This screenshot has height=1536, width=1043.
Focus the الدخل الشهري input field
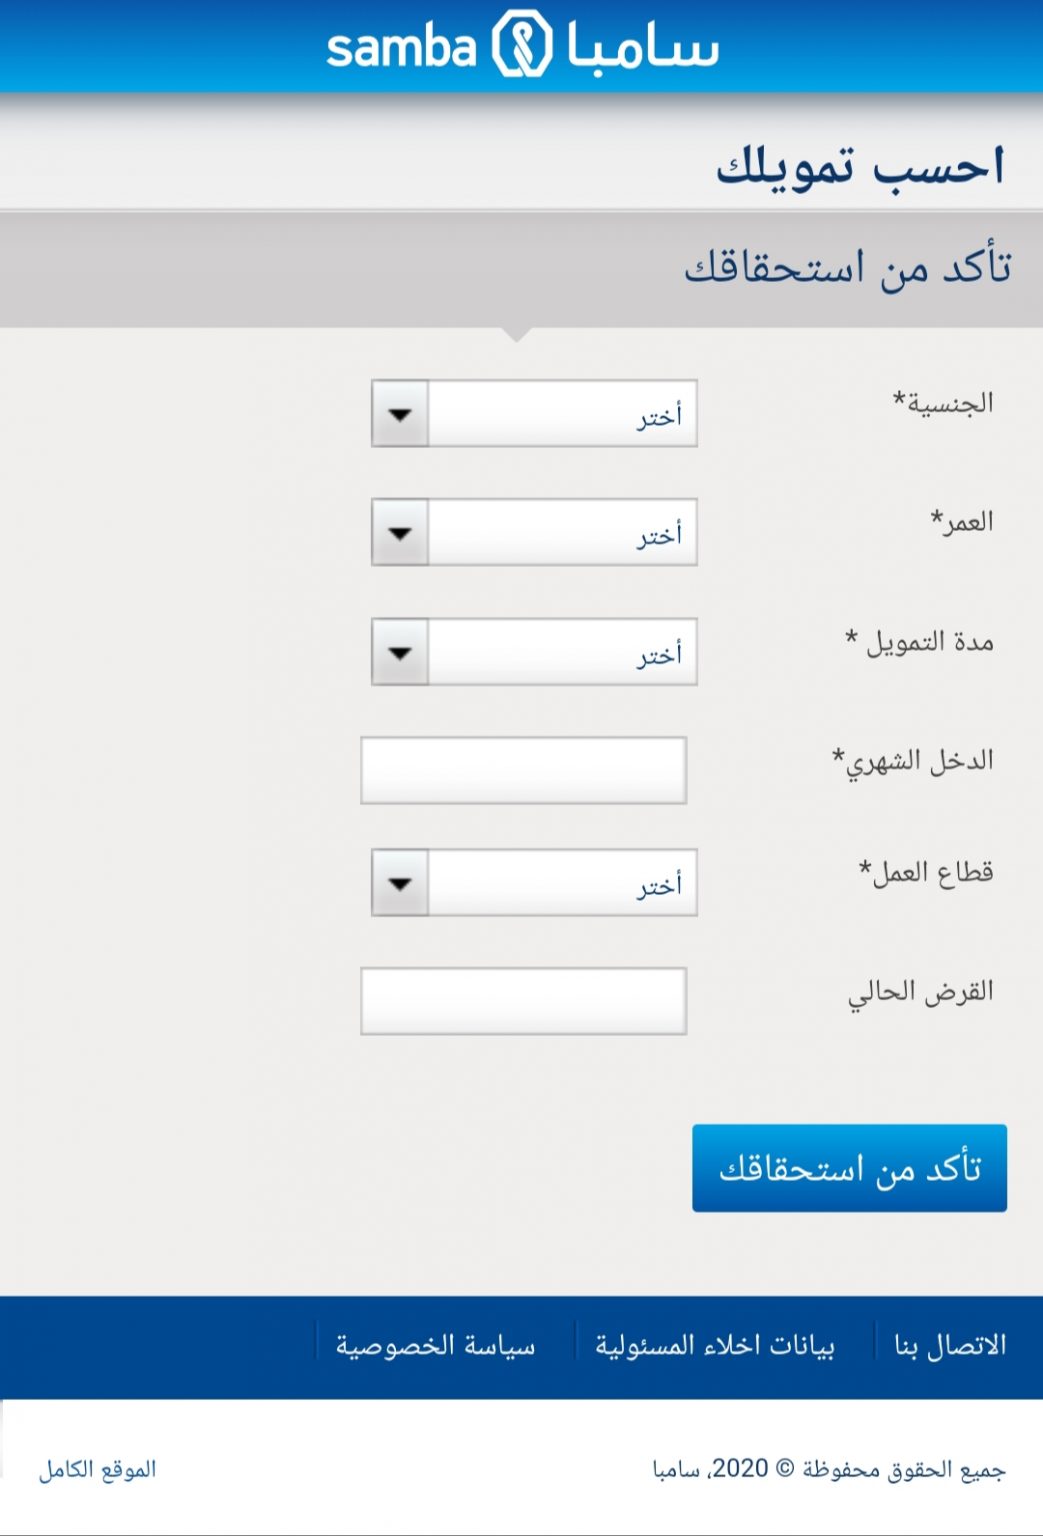pos(523,771)
